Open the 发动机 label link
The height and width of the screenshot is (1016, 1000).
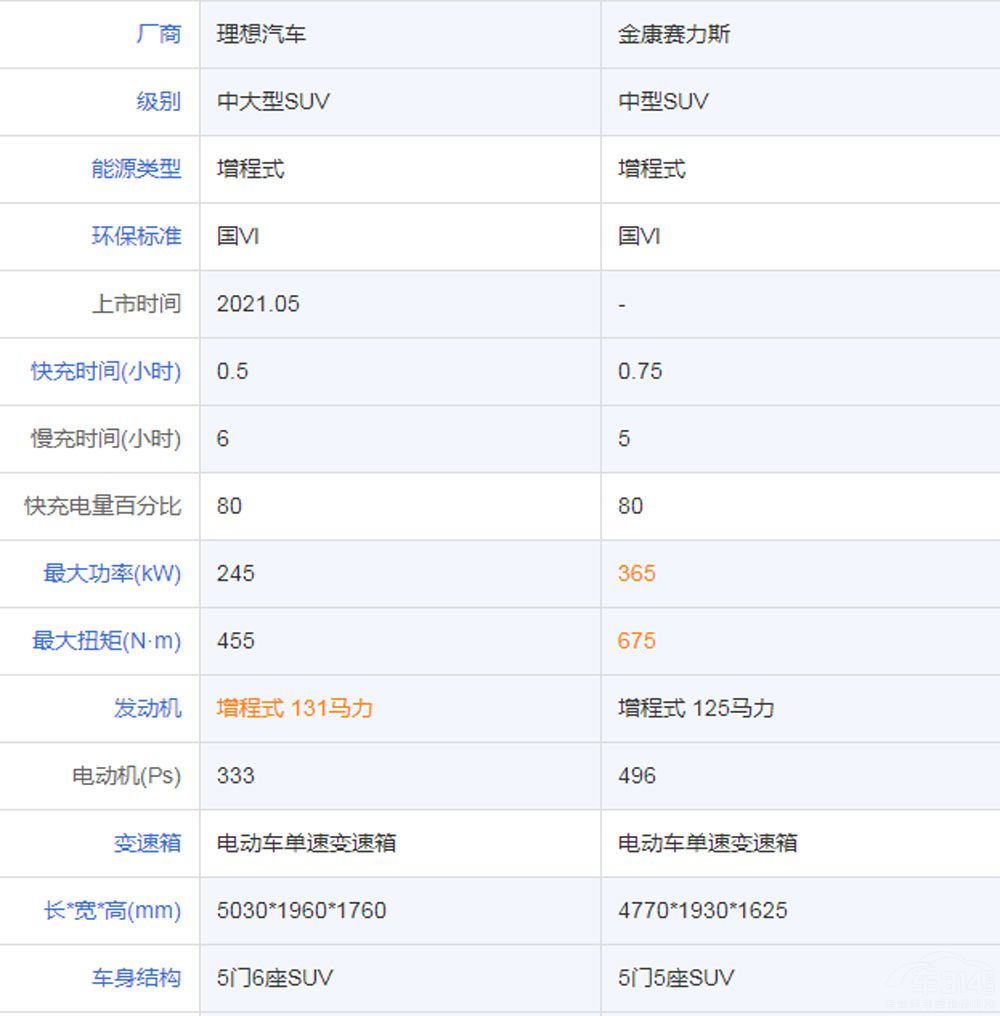click(x=147, y=708)
